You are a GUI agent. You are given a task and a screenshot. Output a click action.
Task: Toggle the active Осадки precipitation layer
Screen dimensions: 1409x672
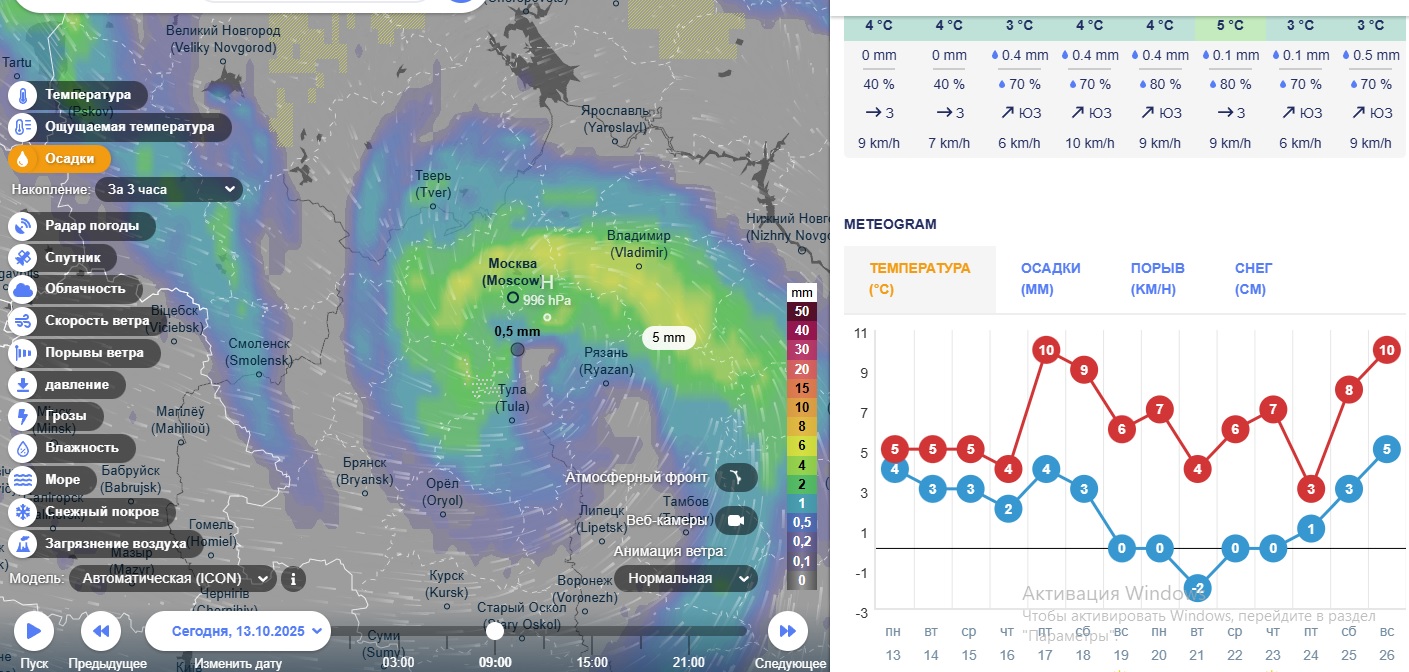[60, 158]
